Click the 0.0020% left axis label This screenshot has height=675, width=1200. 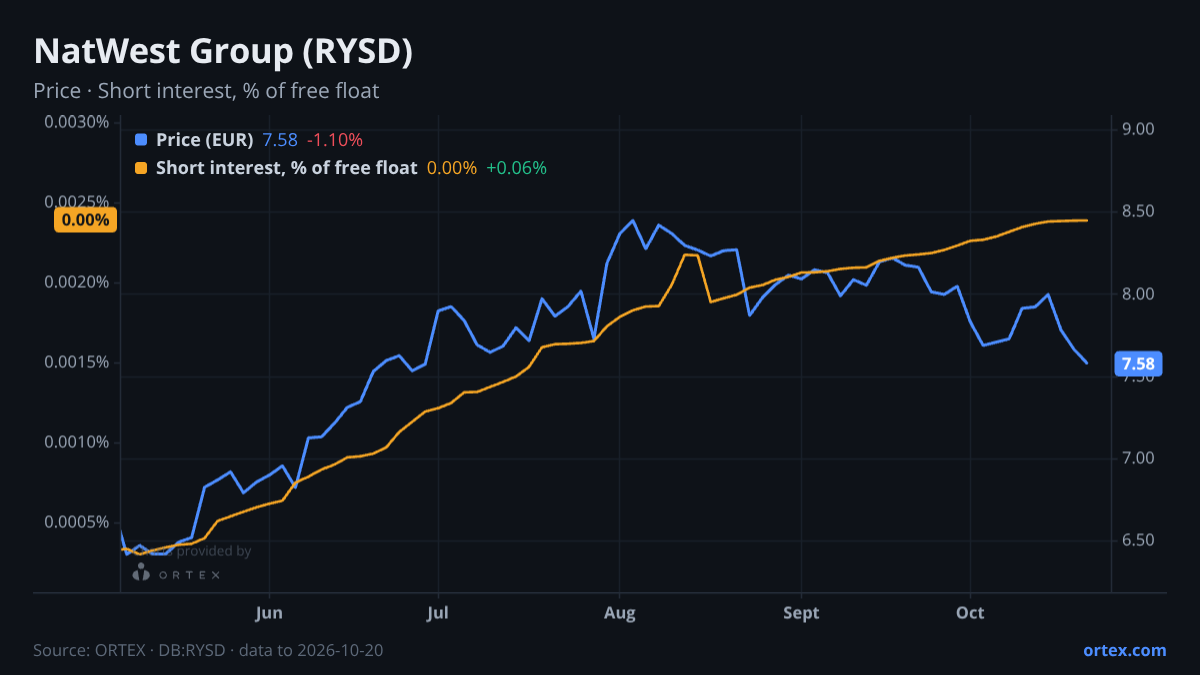tap(76, 282)
